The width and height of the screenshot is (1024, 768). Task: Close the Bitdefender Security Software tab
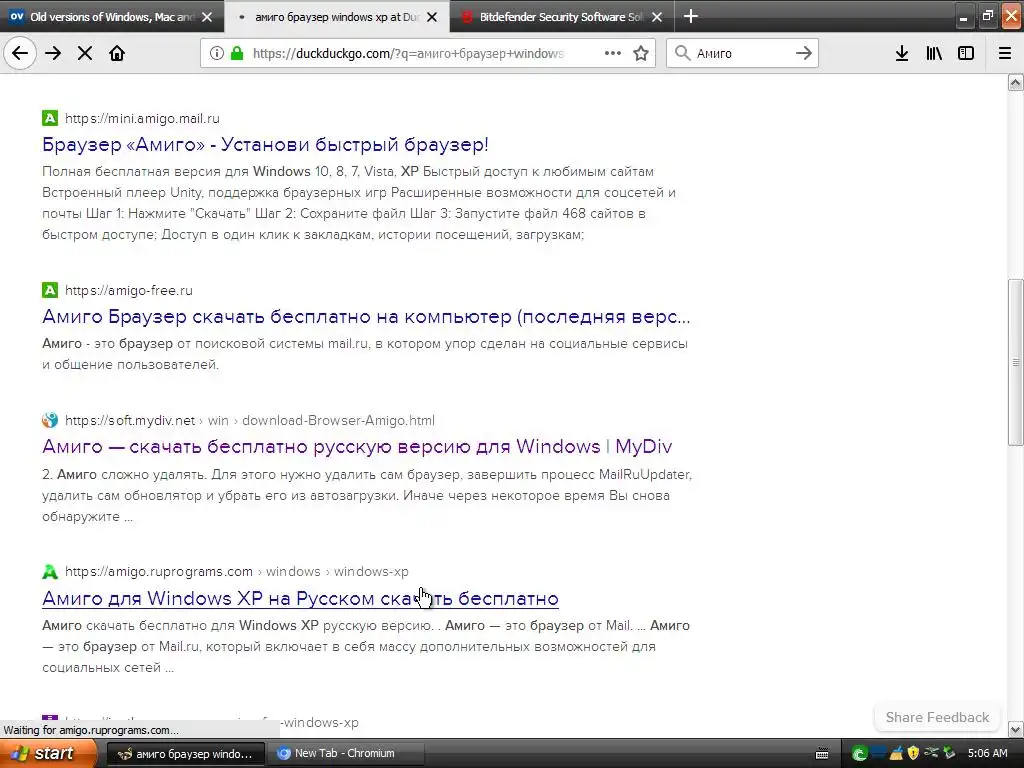657,17
